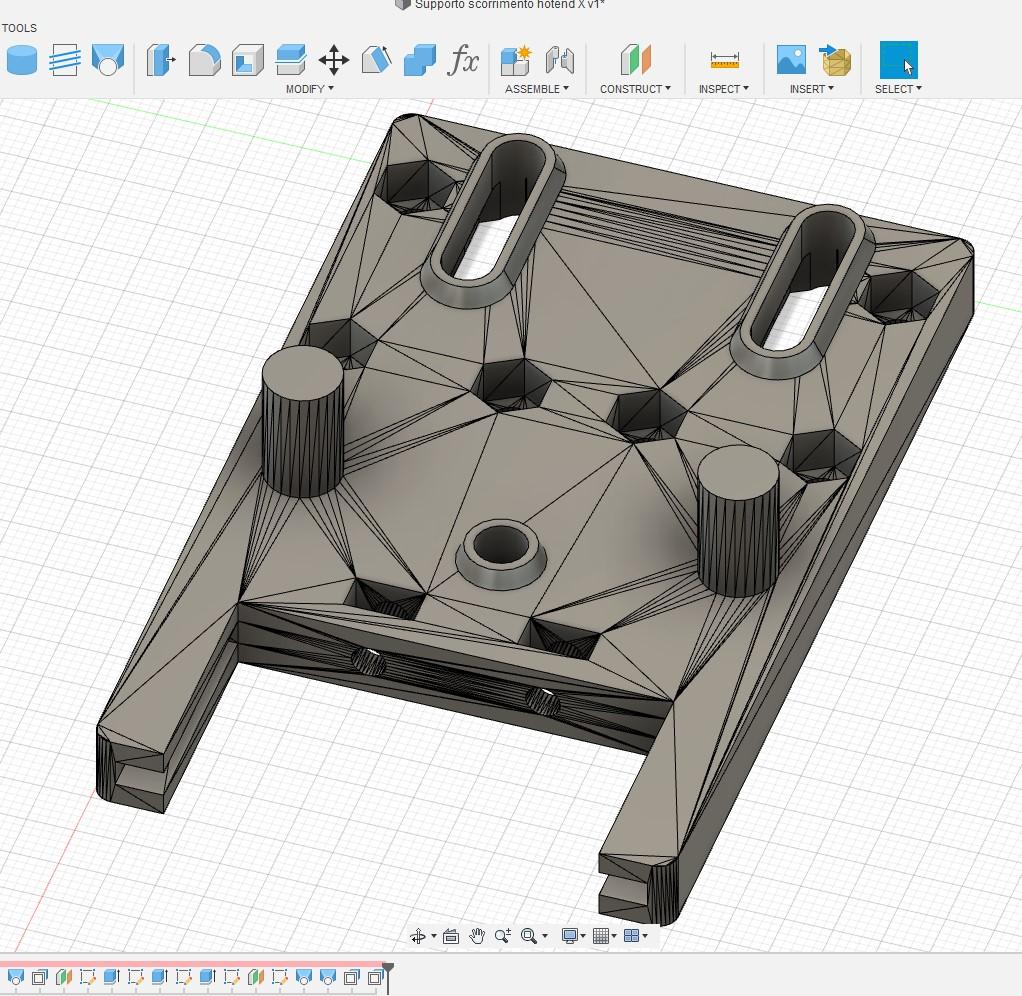The height and width of the screenshot is (996, 1022).
Task: Select the Hole tool in the toolbar
Action: pyautogui.click(x=108, y=60)
